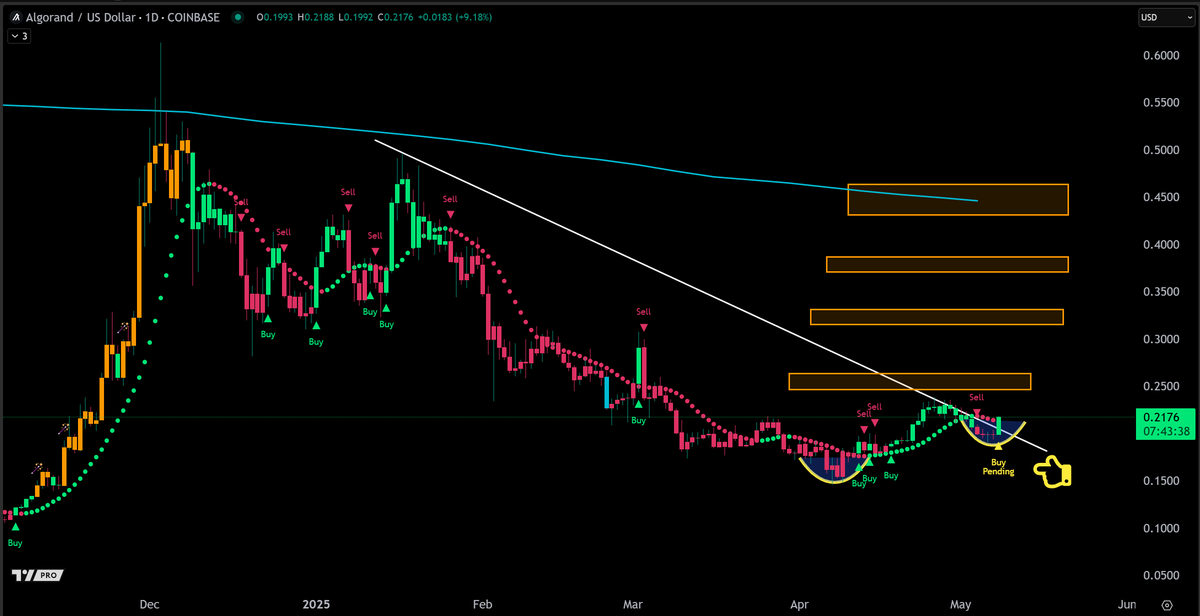1200x616 pixels.
Task: Select the Buy Pending signal marker
Action: [997, 466]
